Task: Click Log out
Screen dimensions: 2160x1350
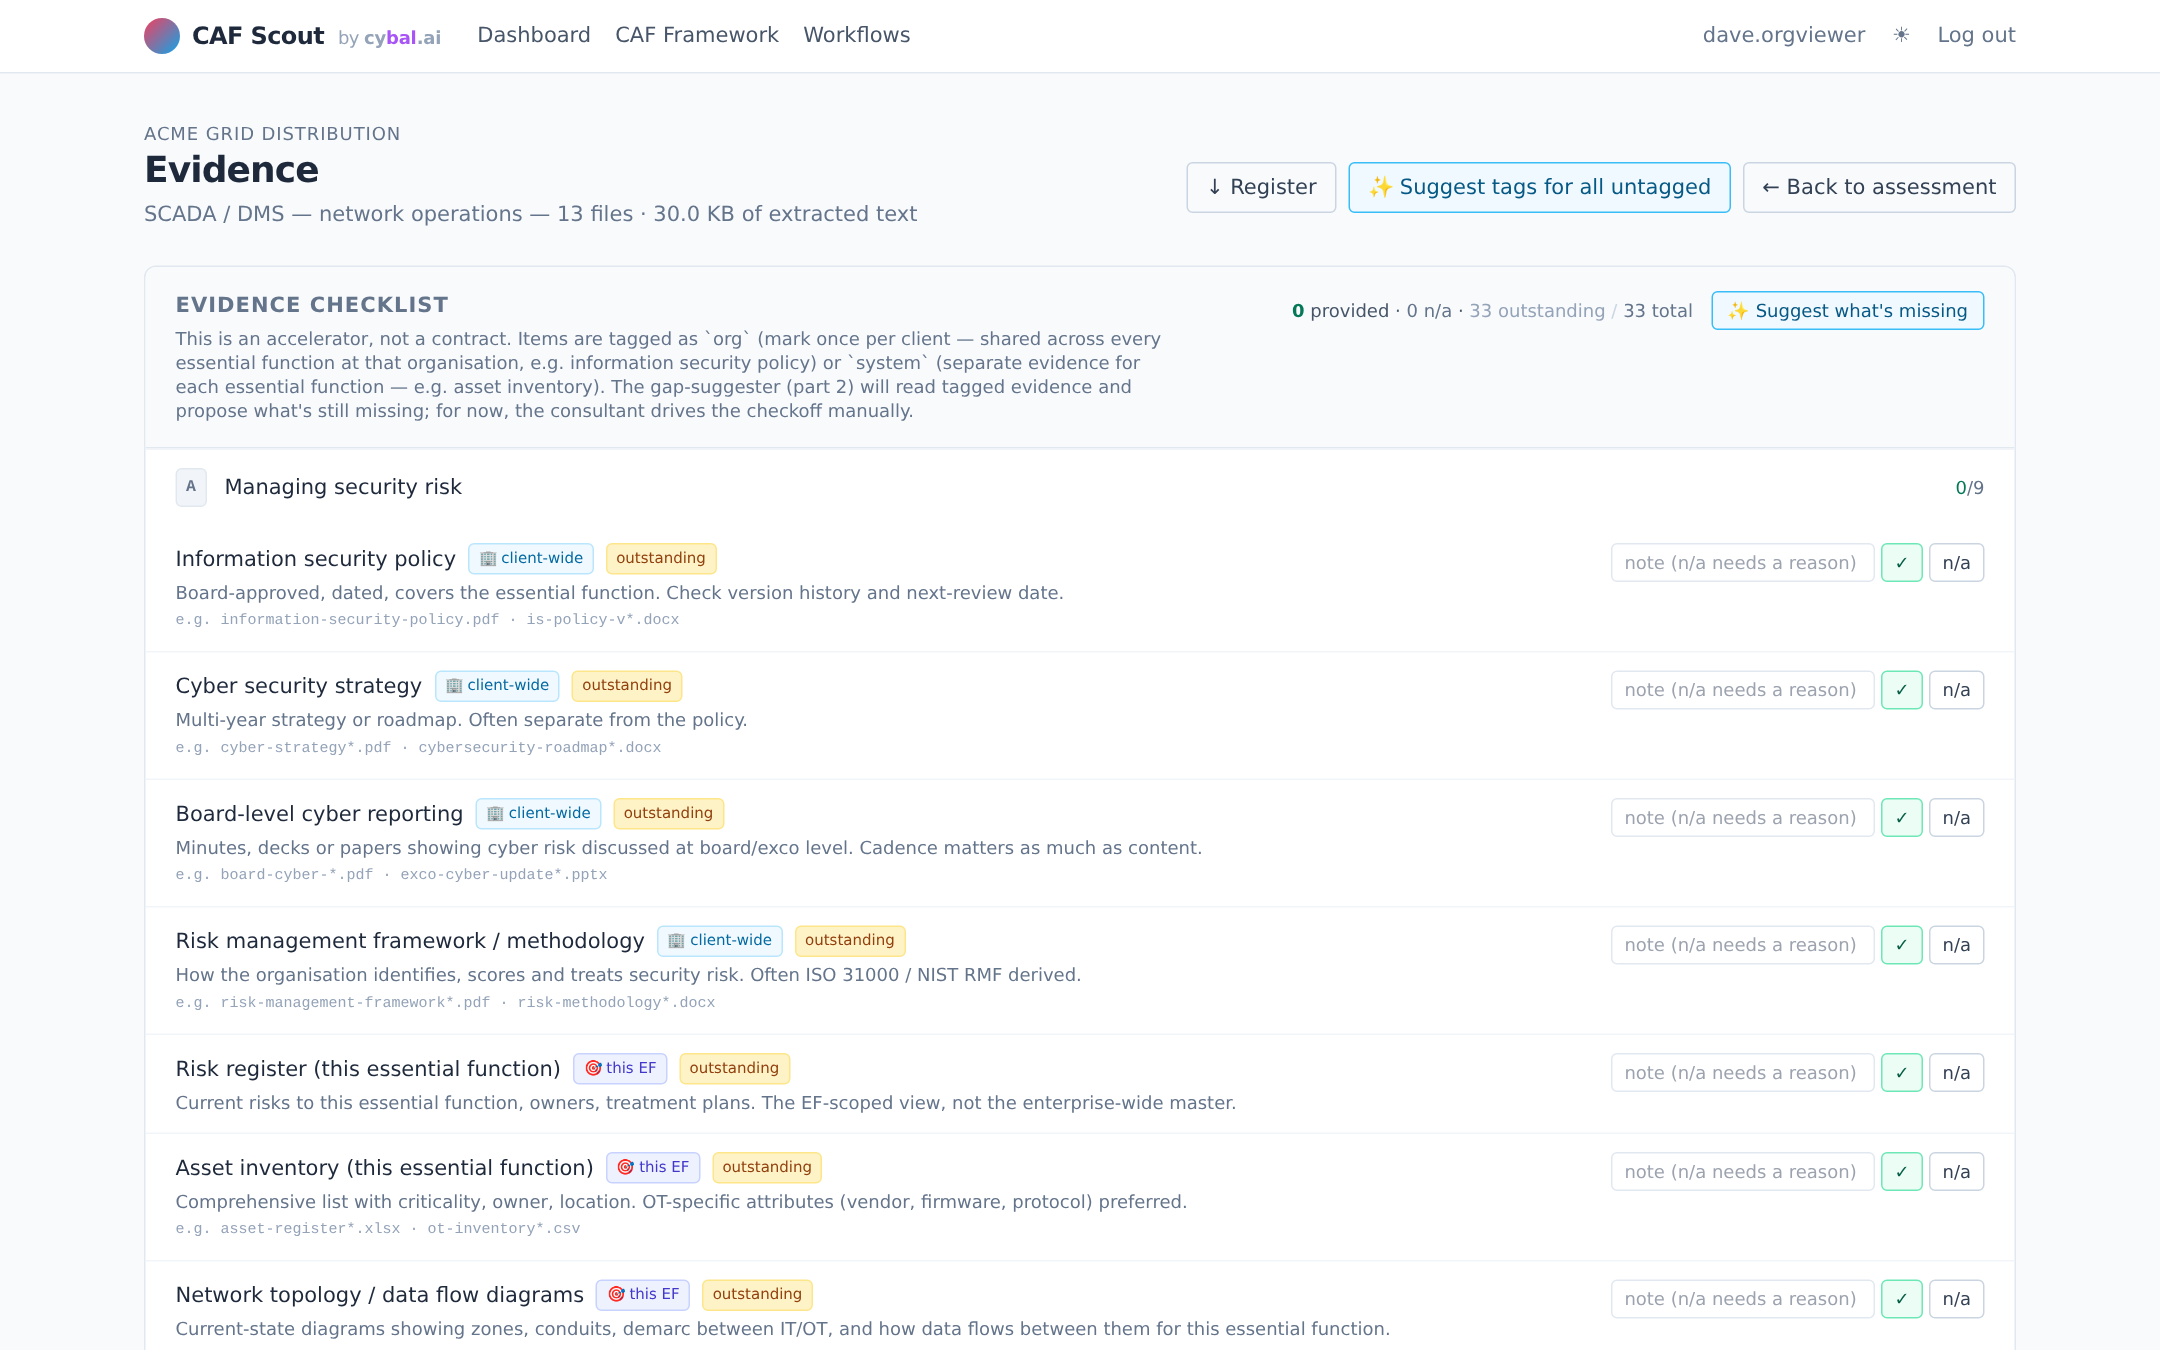Action: click(x=1976, y=35)
